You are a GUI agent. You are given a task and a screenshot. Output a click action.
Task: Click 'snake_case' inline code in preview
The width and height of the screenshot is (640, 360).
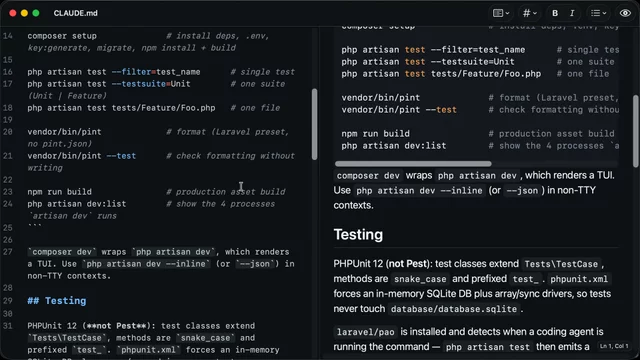click(x=420, y=279)
